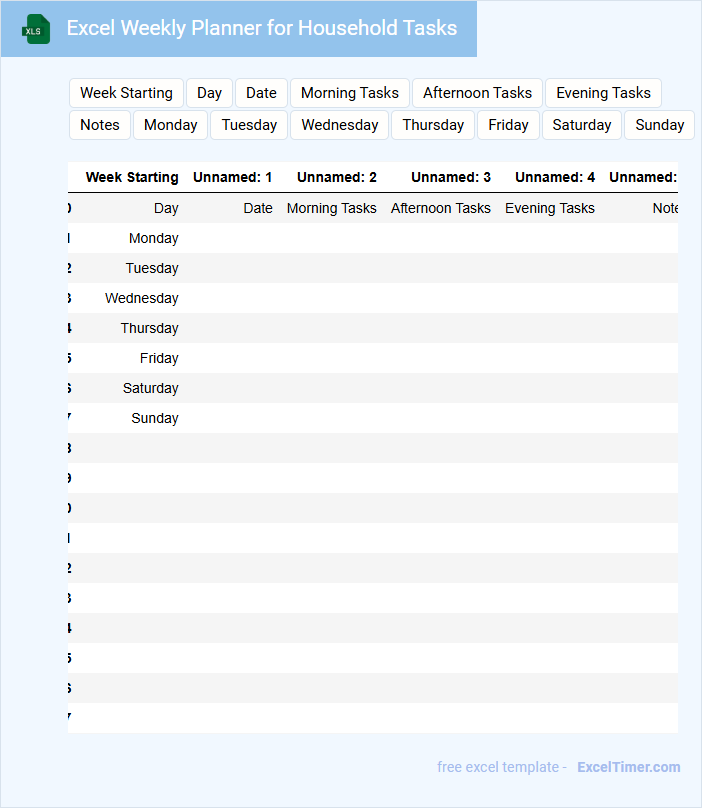Click the 'free excel template -' footer text
The width and height of the screenshot is (702, 808).
coord(502,767)
